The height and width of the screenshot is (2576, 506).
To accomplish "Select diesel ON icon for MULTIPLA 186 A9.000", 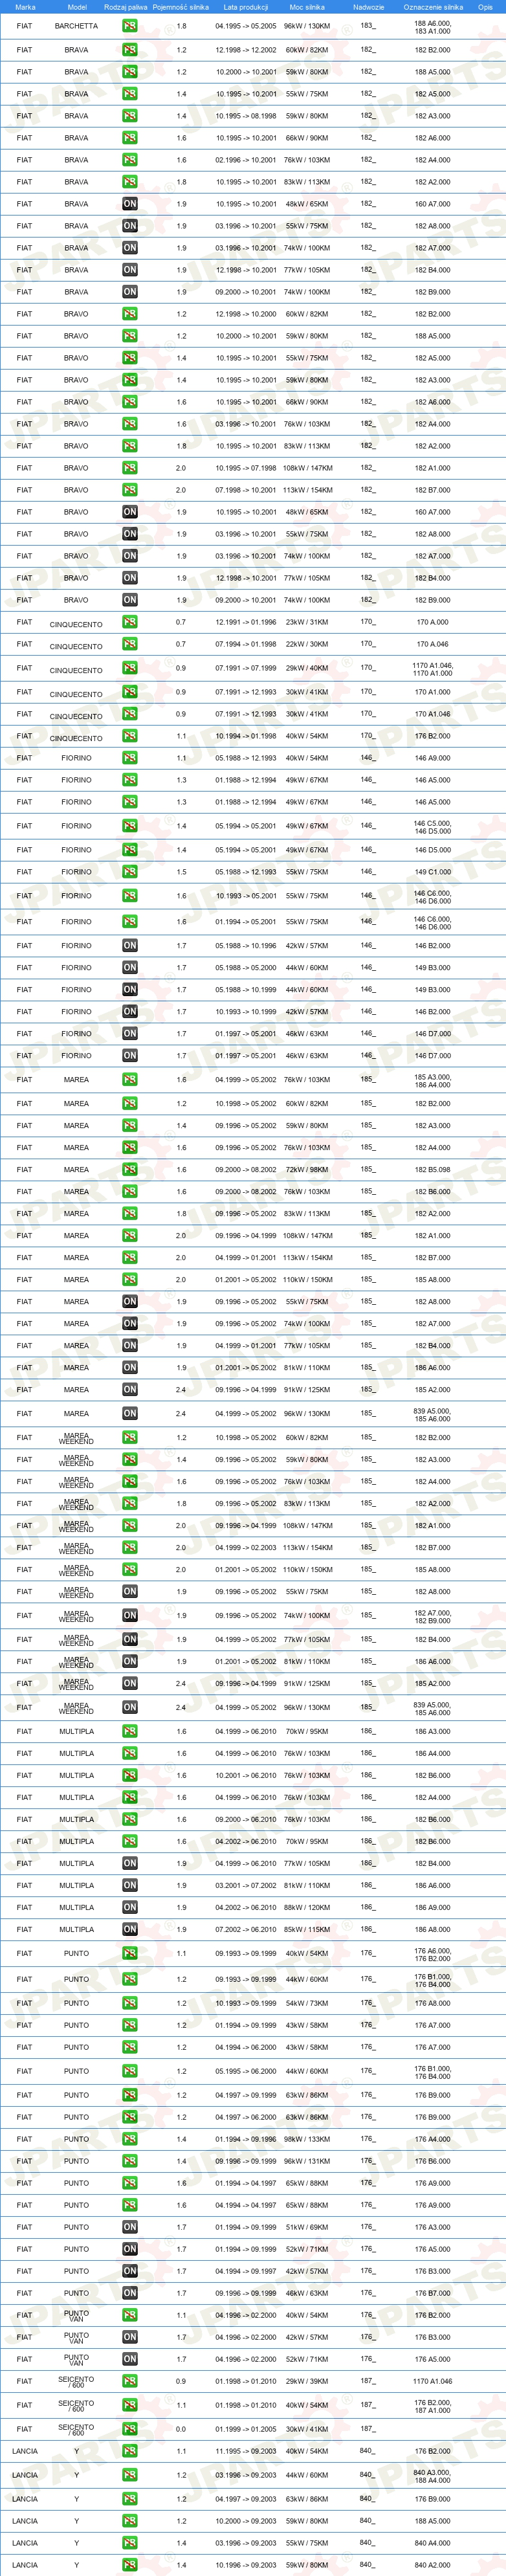I will coord(130,1907).
